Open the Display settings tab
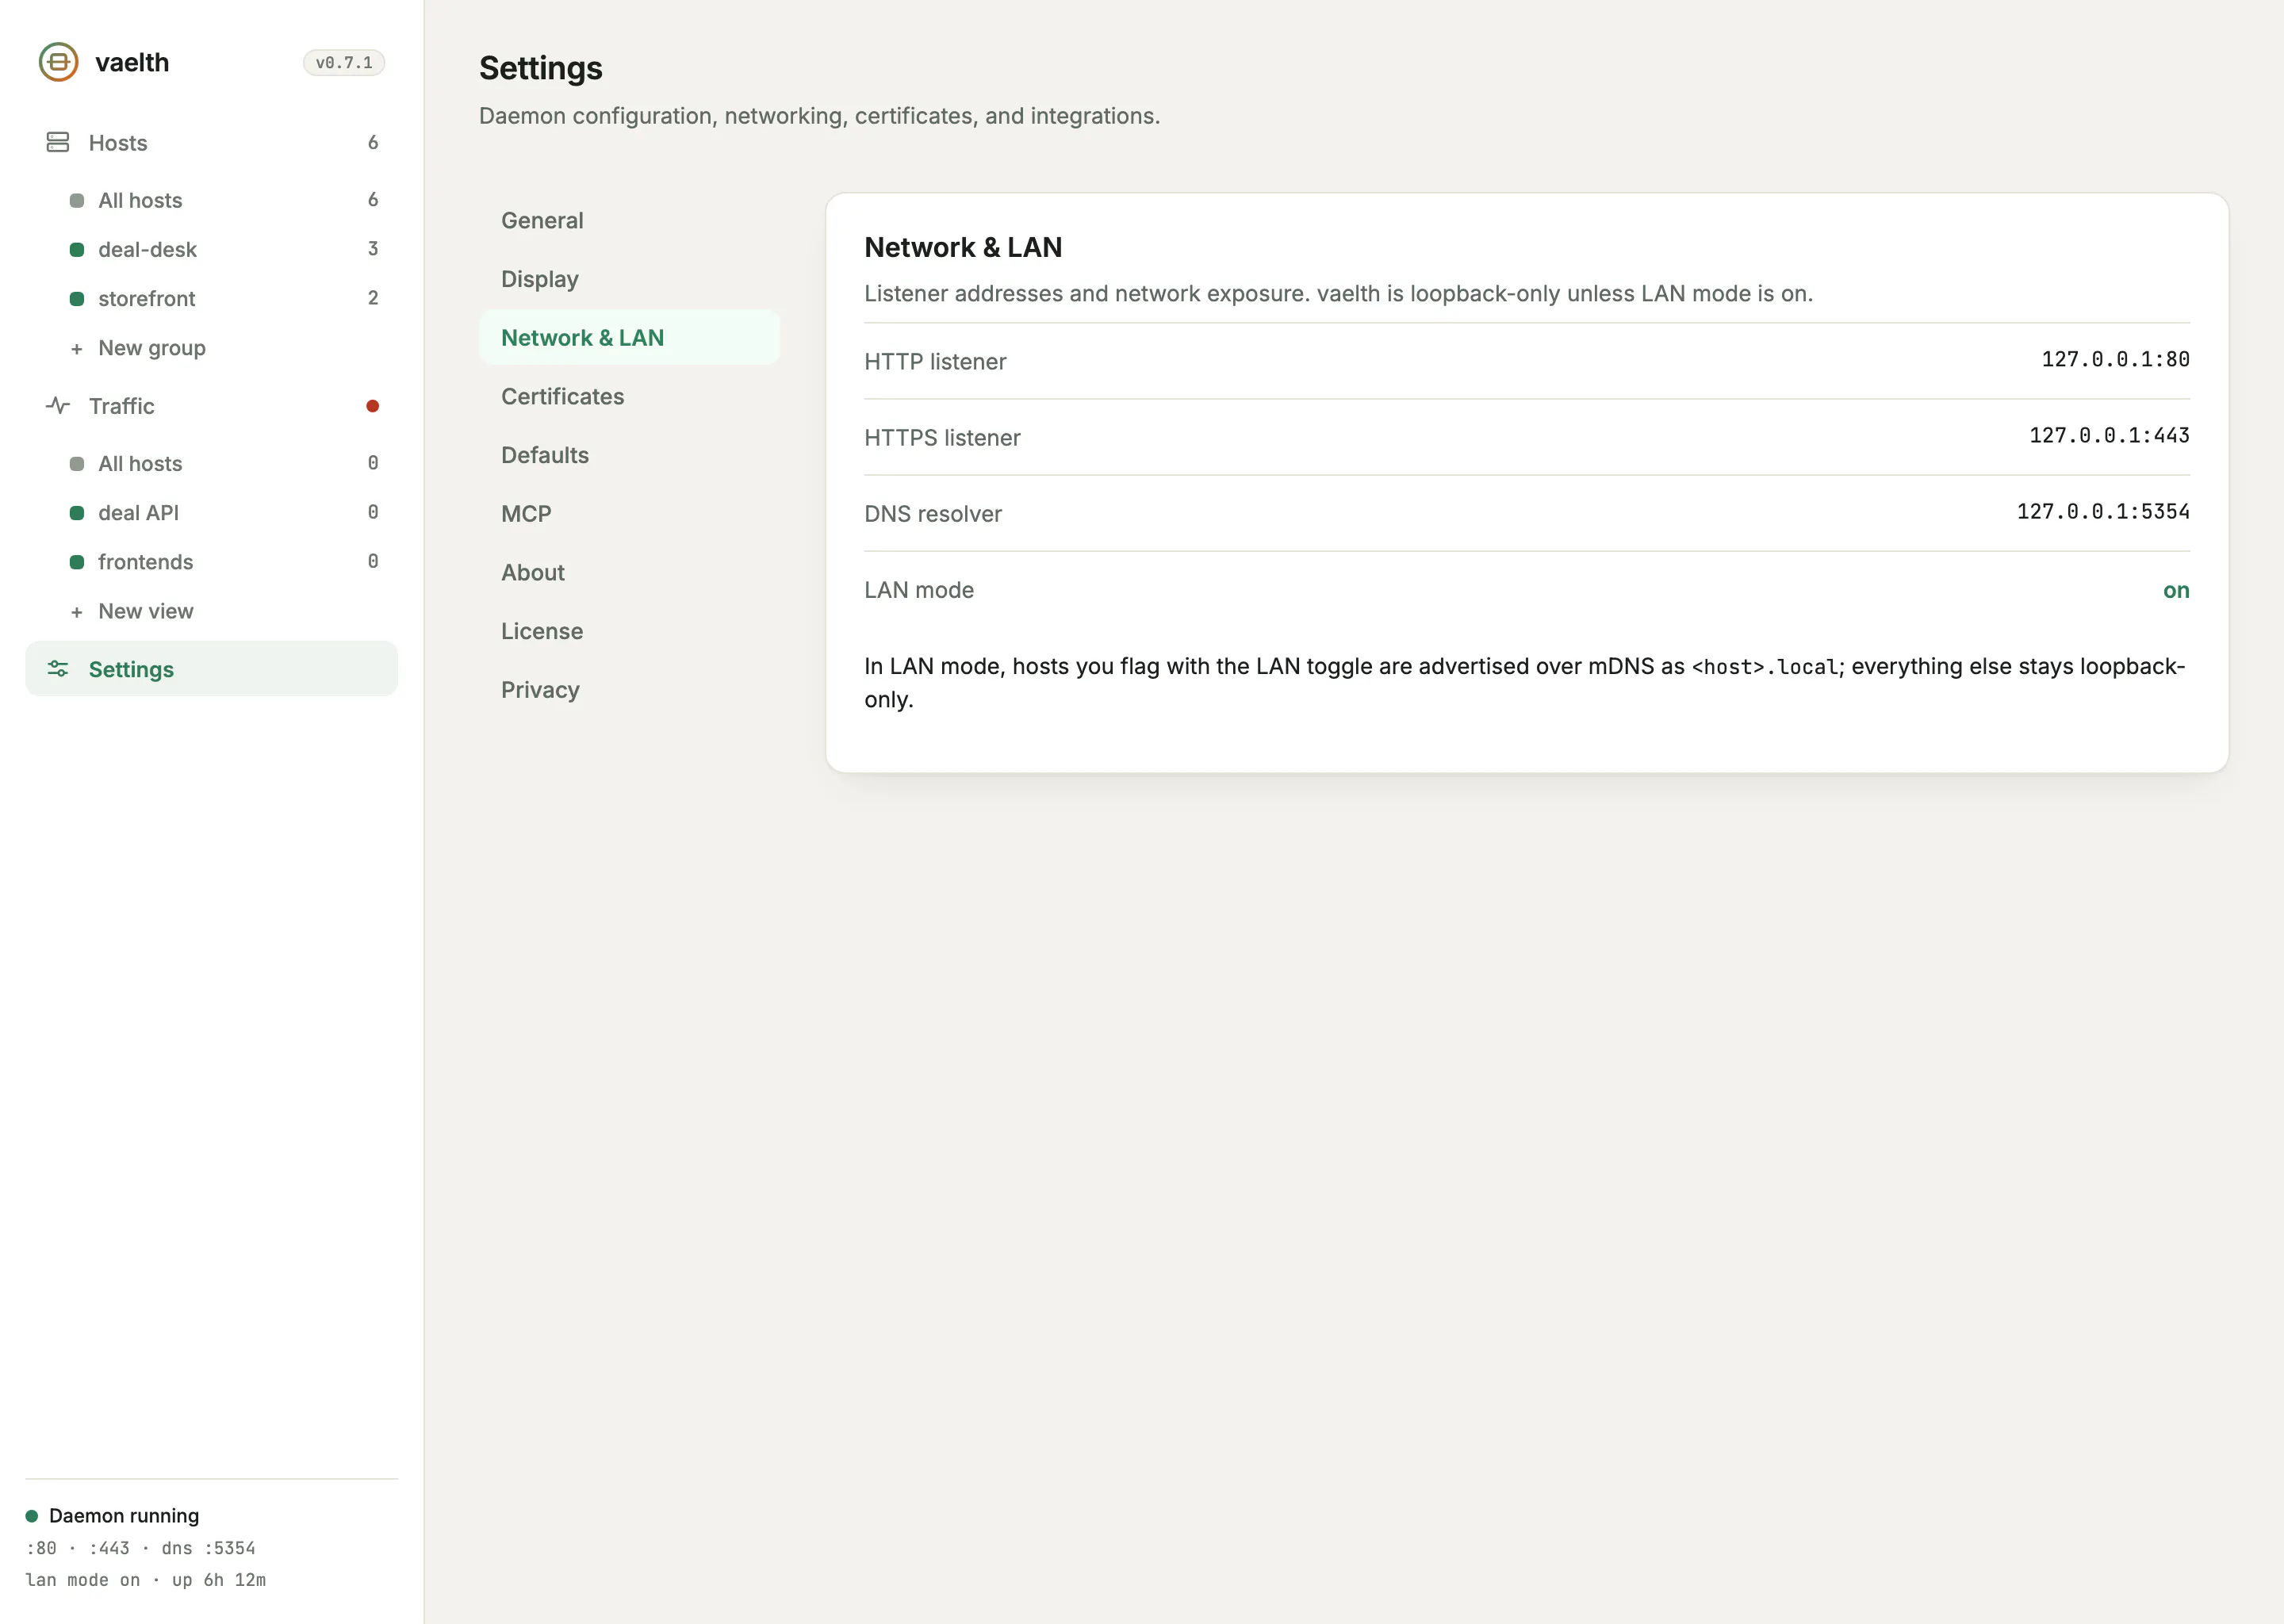 point(629,279)
